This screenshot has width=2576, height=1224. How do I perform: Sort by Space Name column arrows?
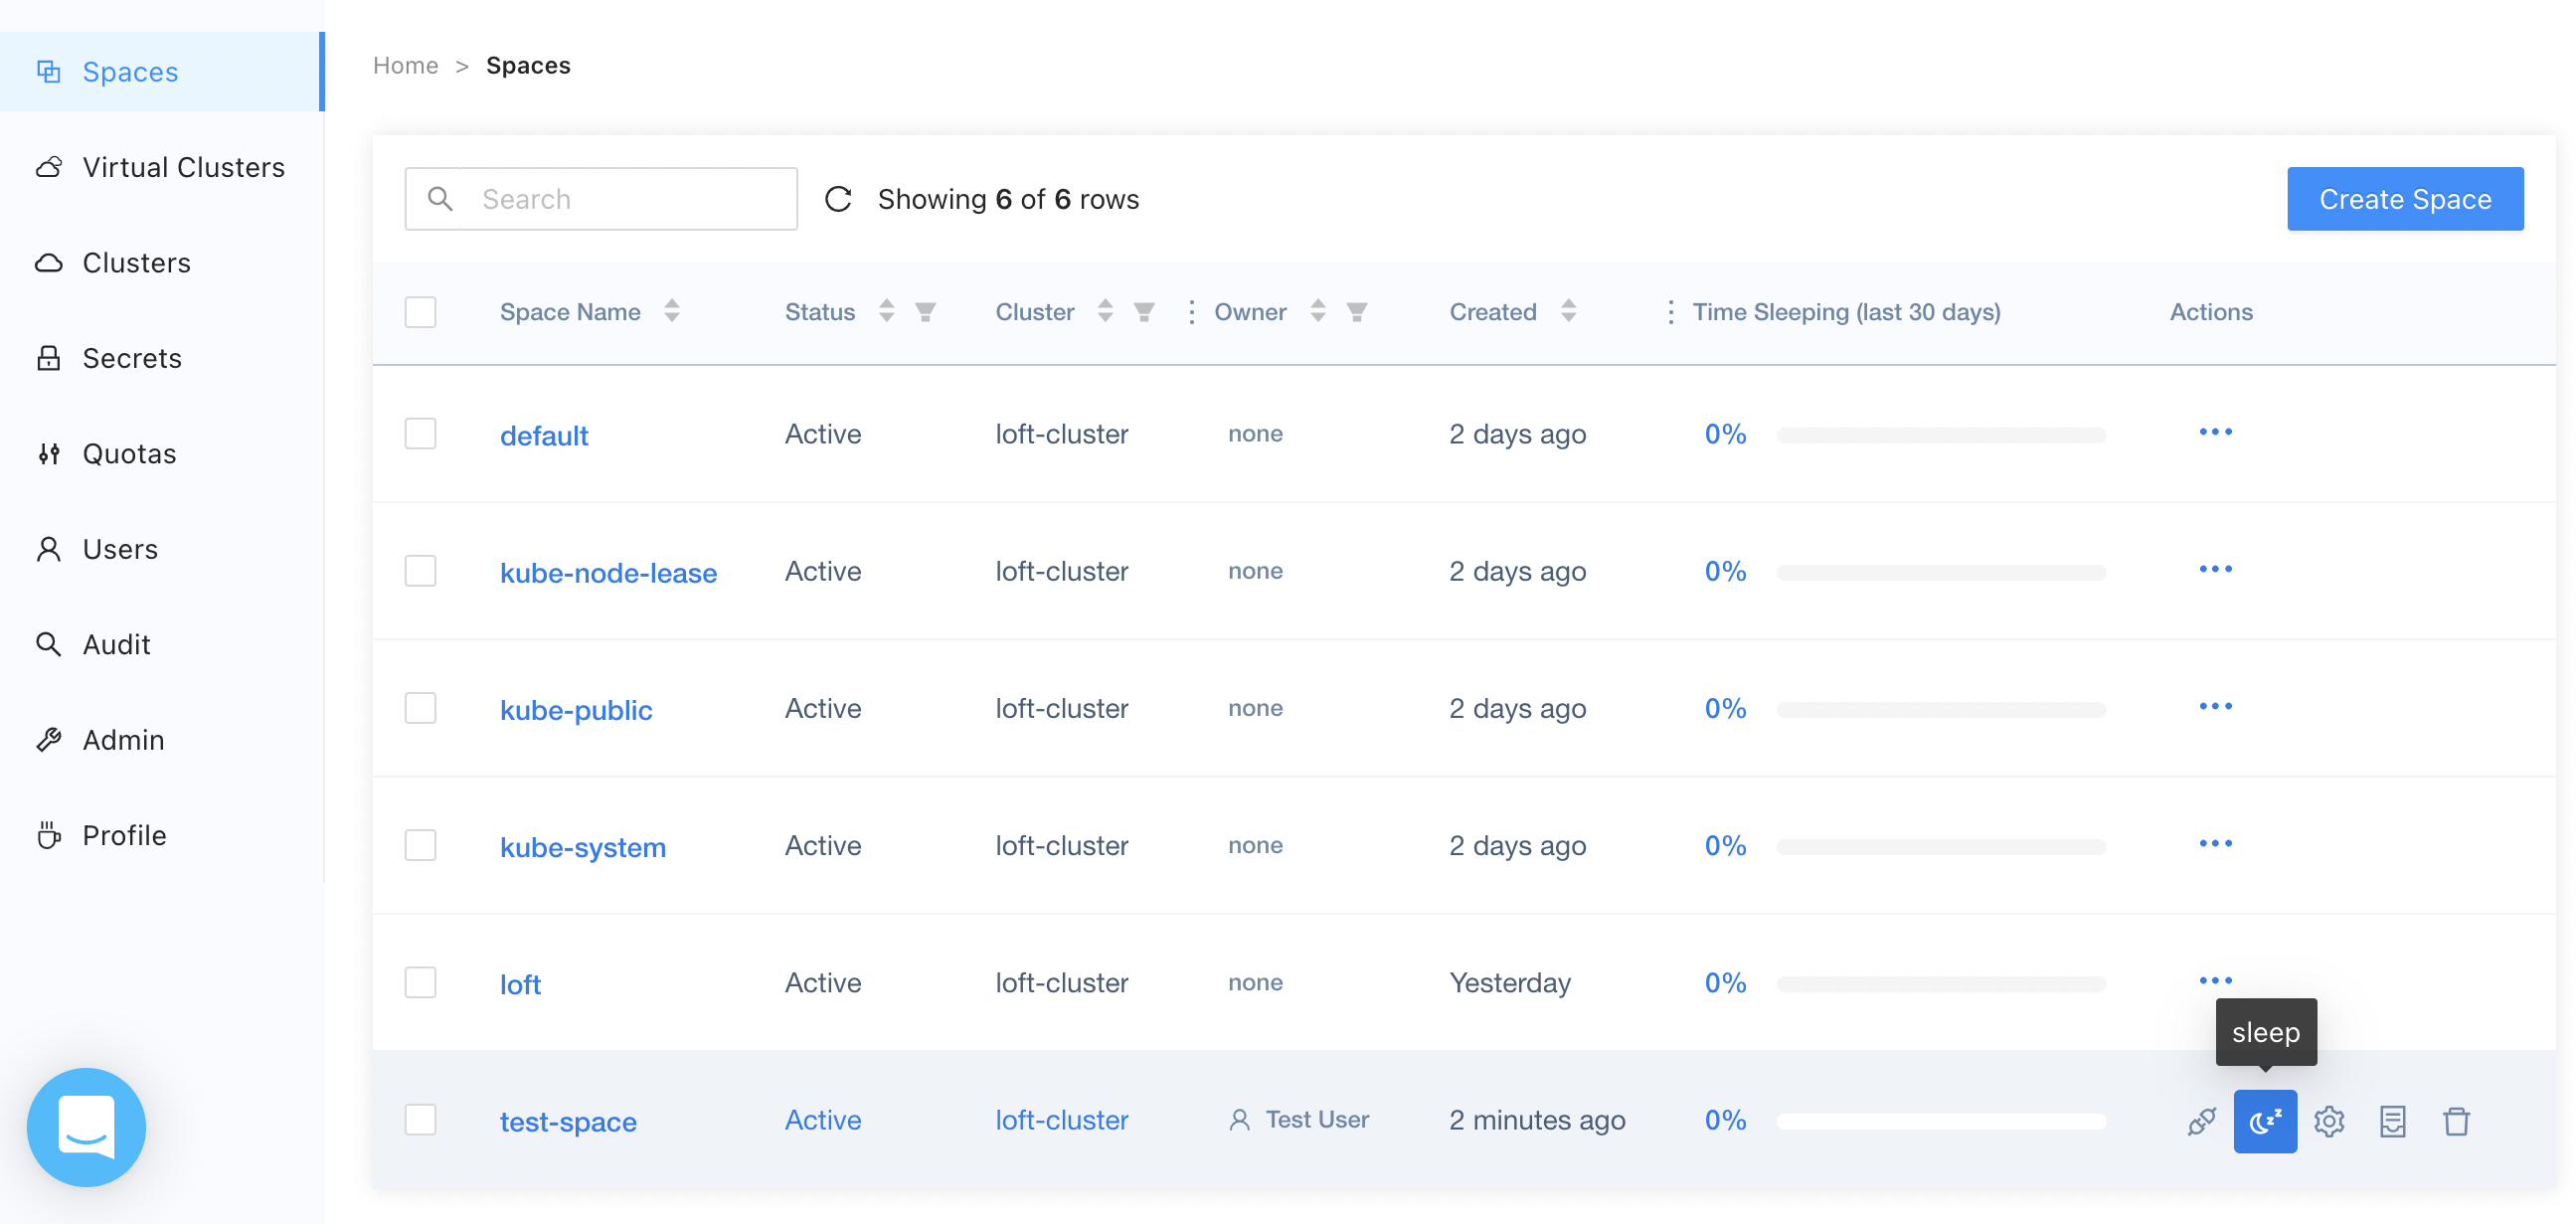672,312
